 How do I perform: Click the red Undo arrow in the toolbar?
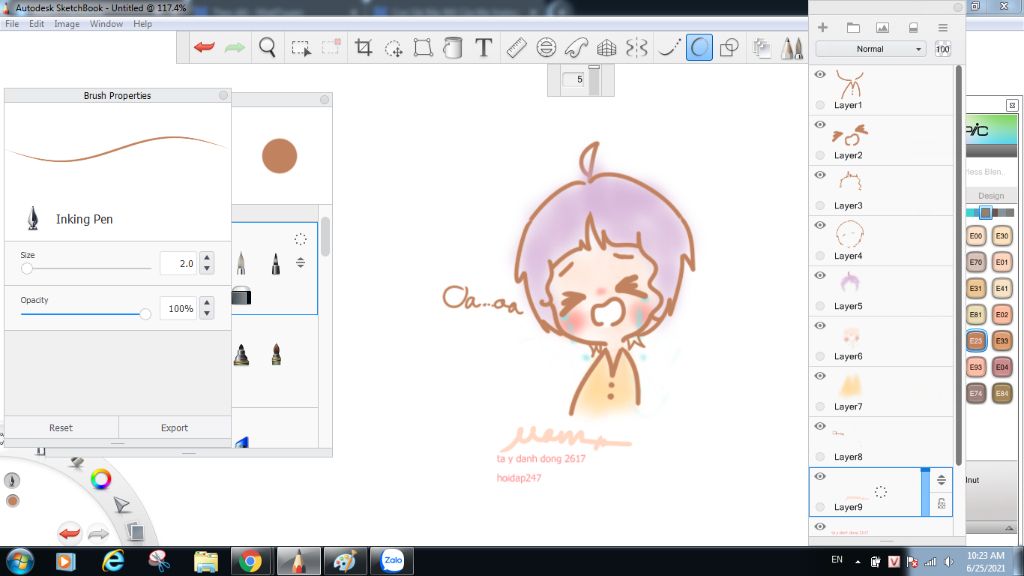[x=204, y=47]
